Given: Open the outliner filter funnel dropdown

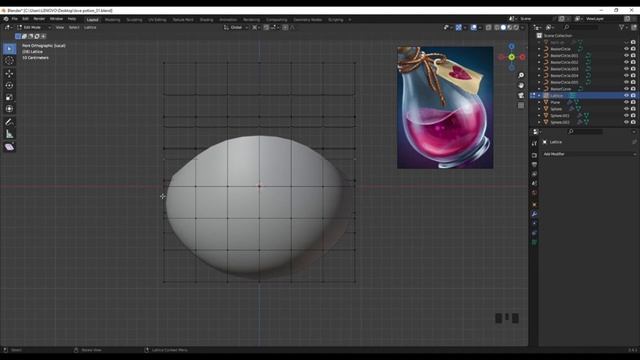Looking at the screenshot, I should [x=623, y=27].
